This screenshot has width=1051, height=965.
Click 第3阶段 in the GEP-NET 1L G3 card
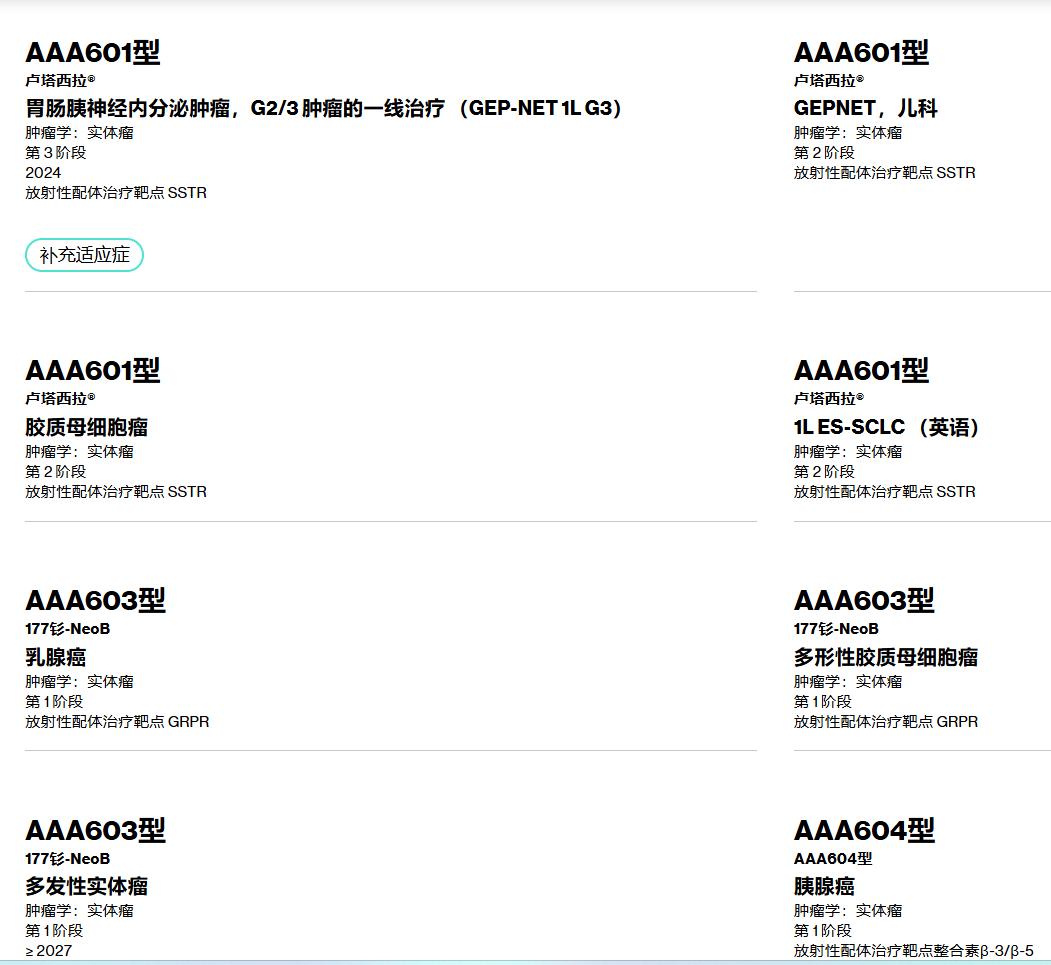56,153
